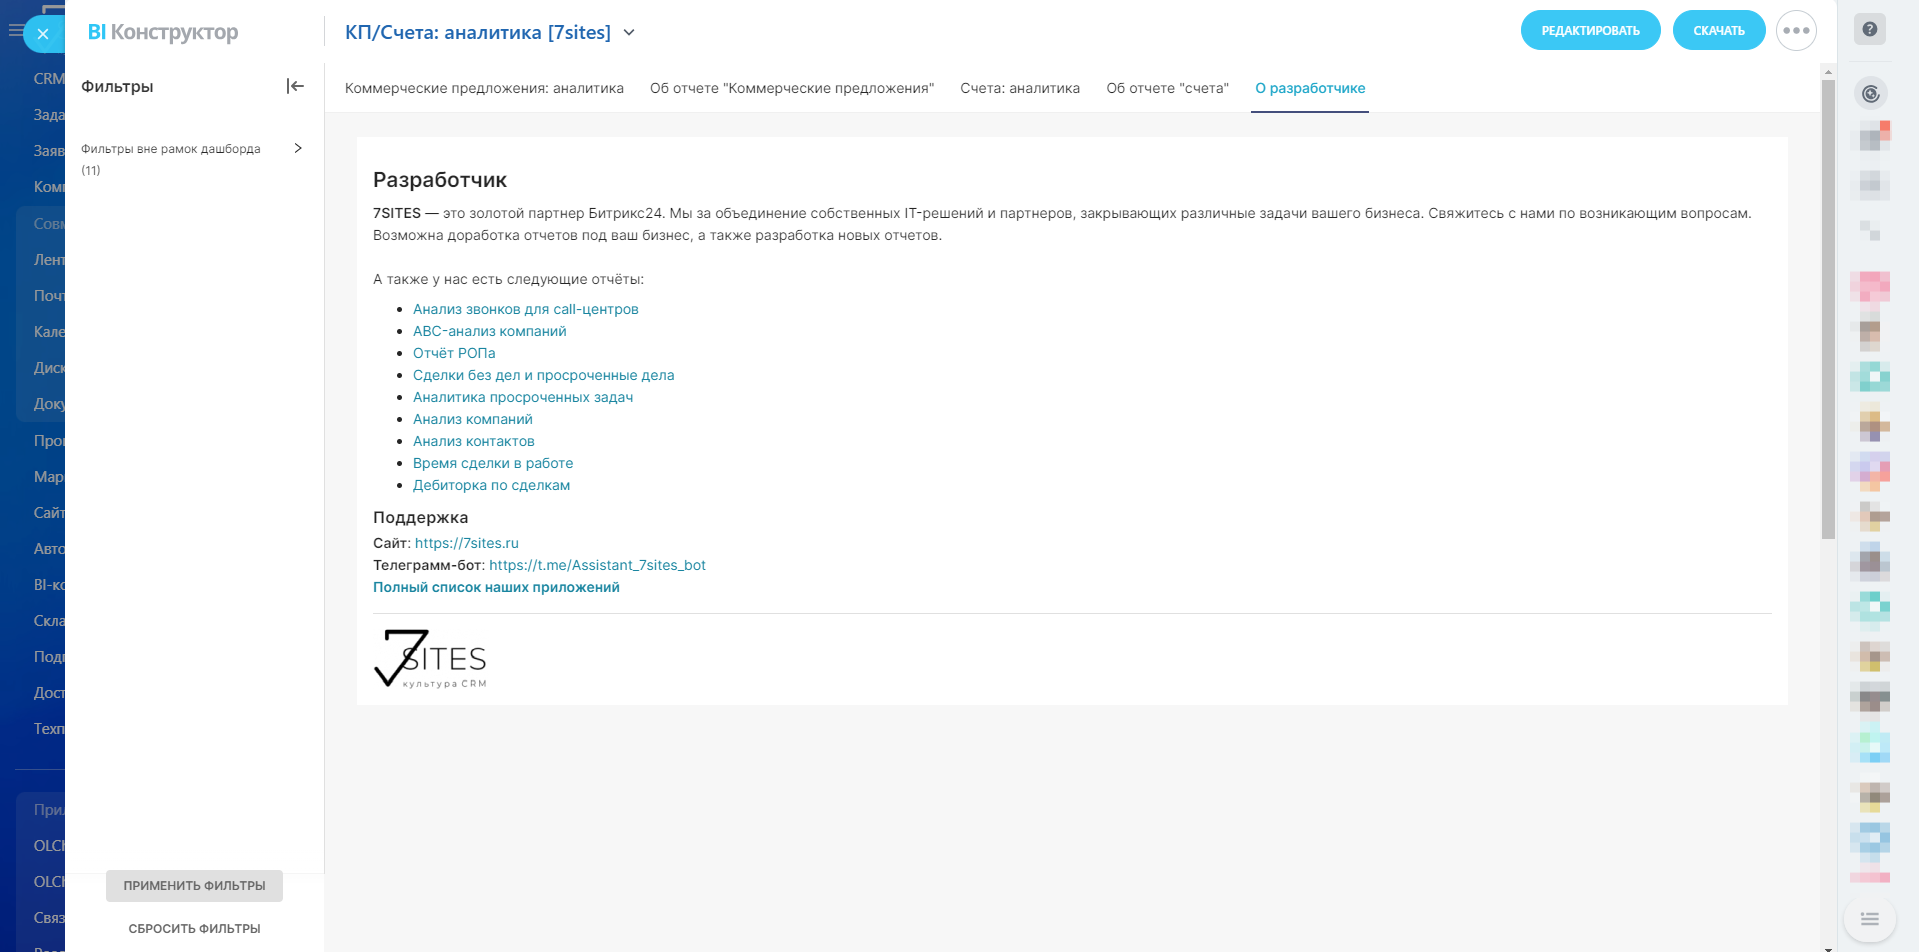Open the Дебиторка по сделкам link

click(x=492, y=485)
